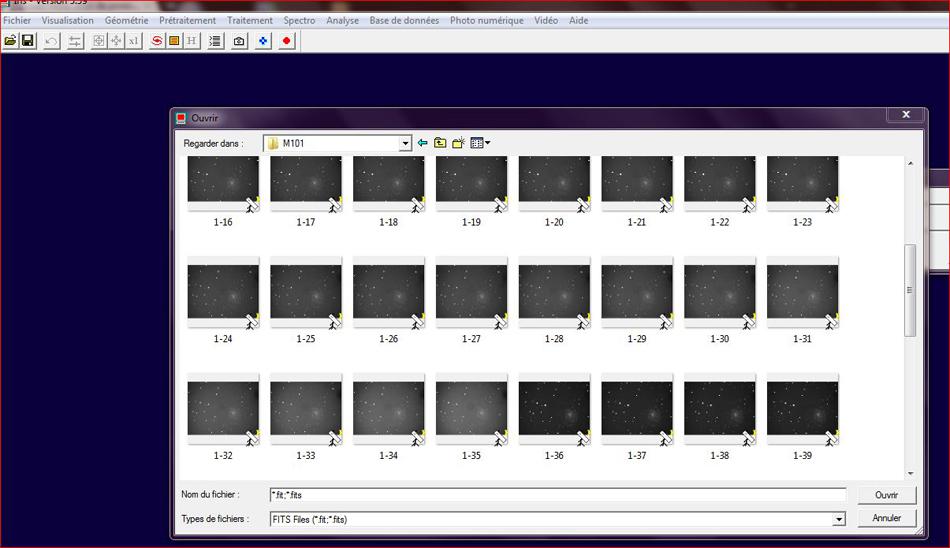Click the red S toolbar icon
Screen dimensions: 950x548
157,41
